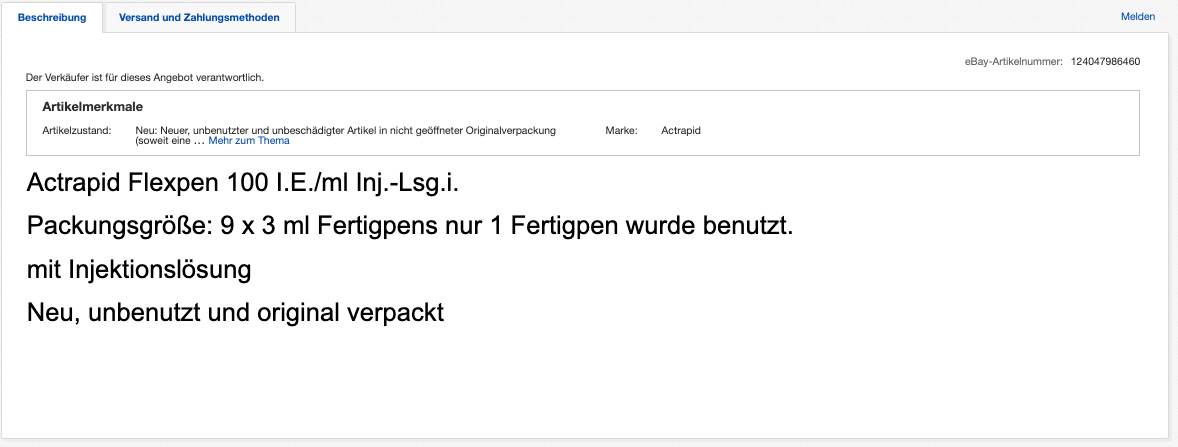The height and width of the screenshot is (447, 1178).
Task: Click the Verkäufer responsibility notice text
Action: coord(145,77)
